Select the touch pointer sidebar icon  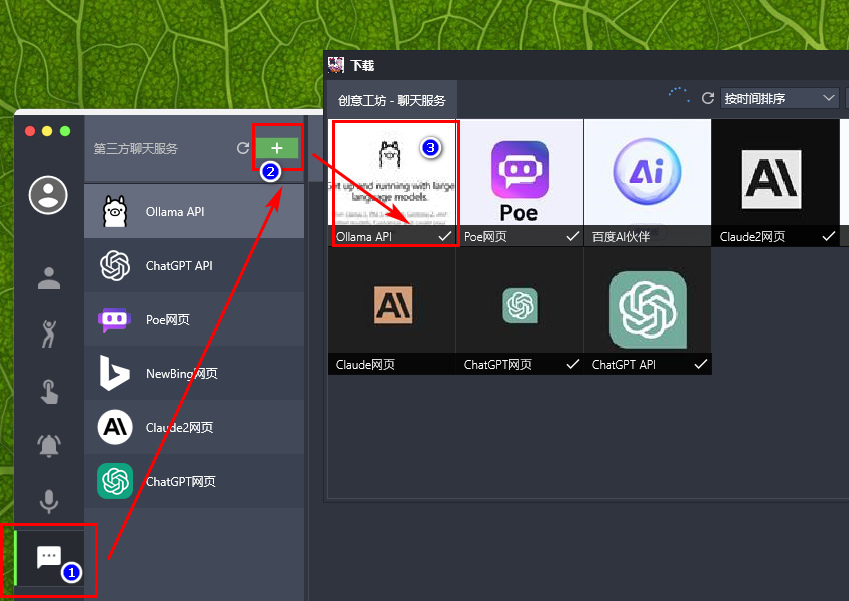pyautogui.click(x=49, y=391)
